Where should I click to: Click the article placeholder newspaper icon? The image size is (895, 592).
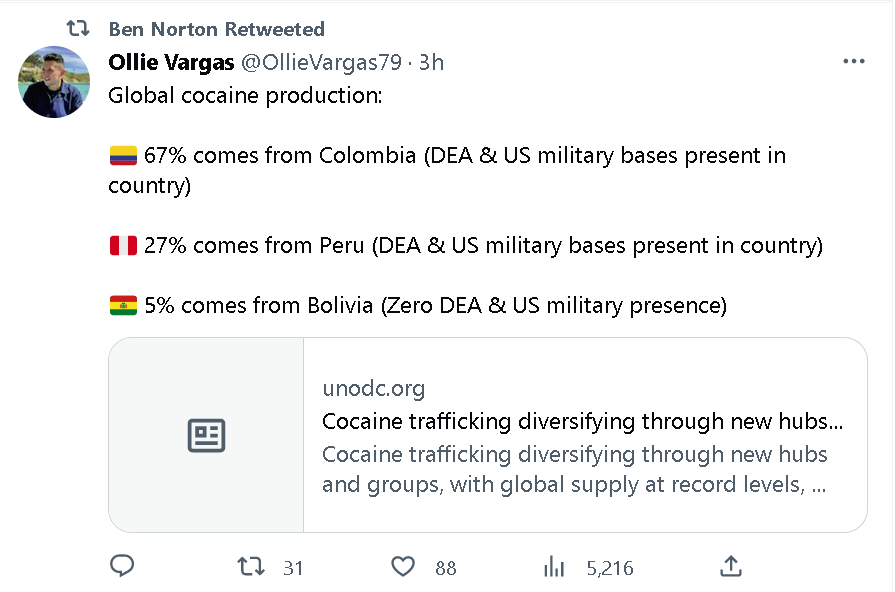coord(206,436)
